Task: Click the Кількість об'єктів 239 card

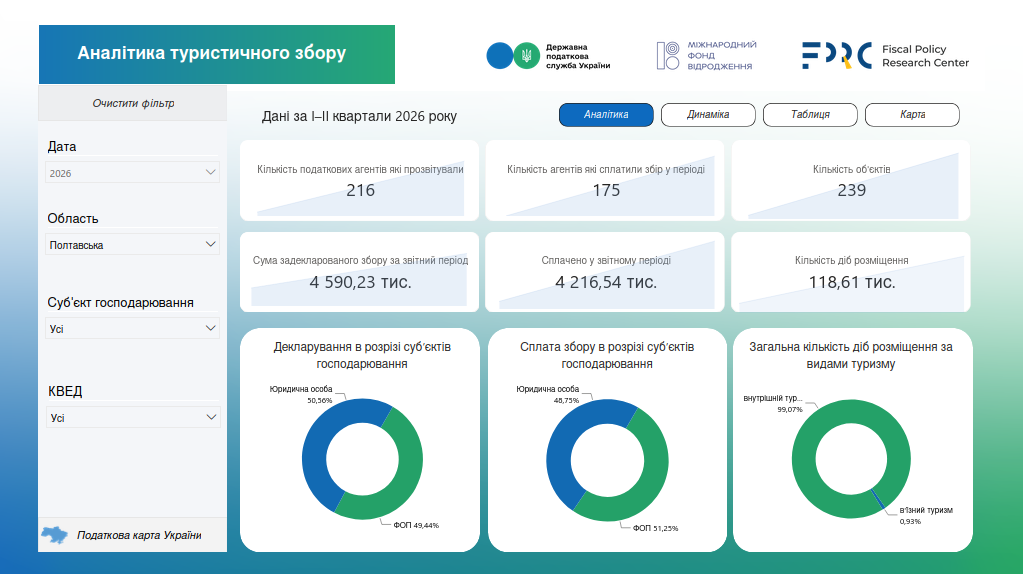Action: [x=851, y=181]
